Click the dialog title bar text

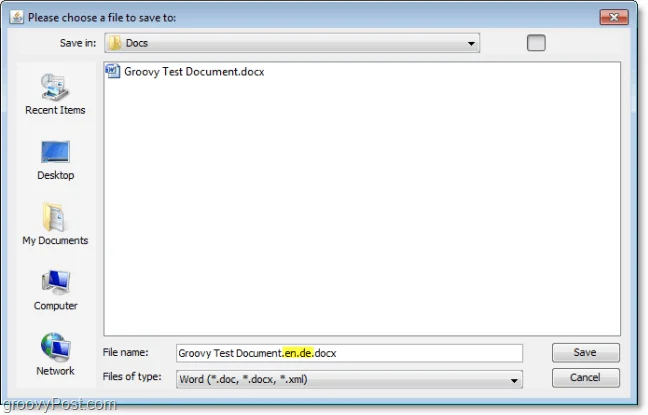pos(102,18)
